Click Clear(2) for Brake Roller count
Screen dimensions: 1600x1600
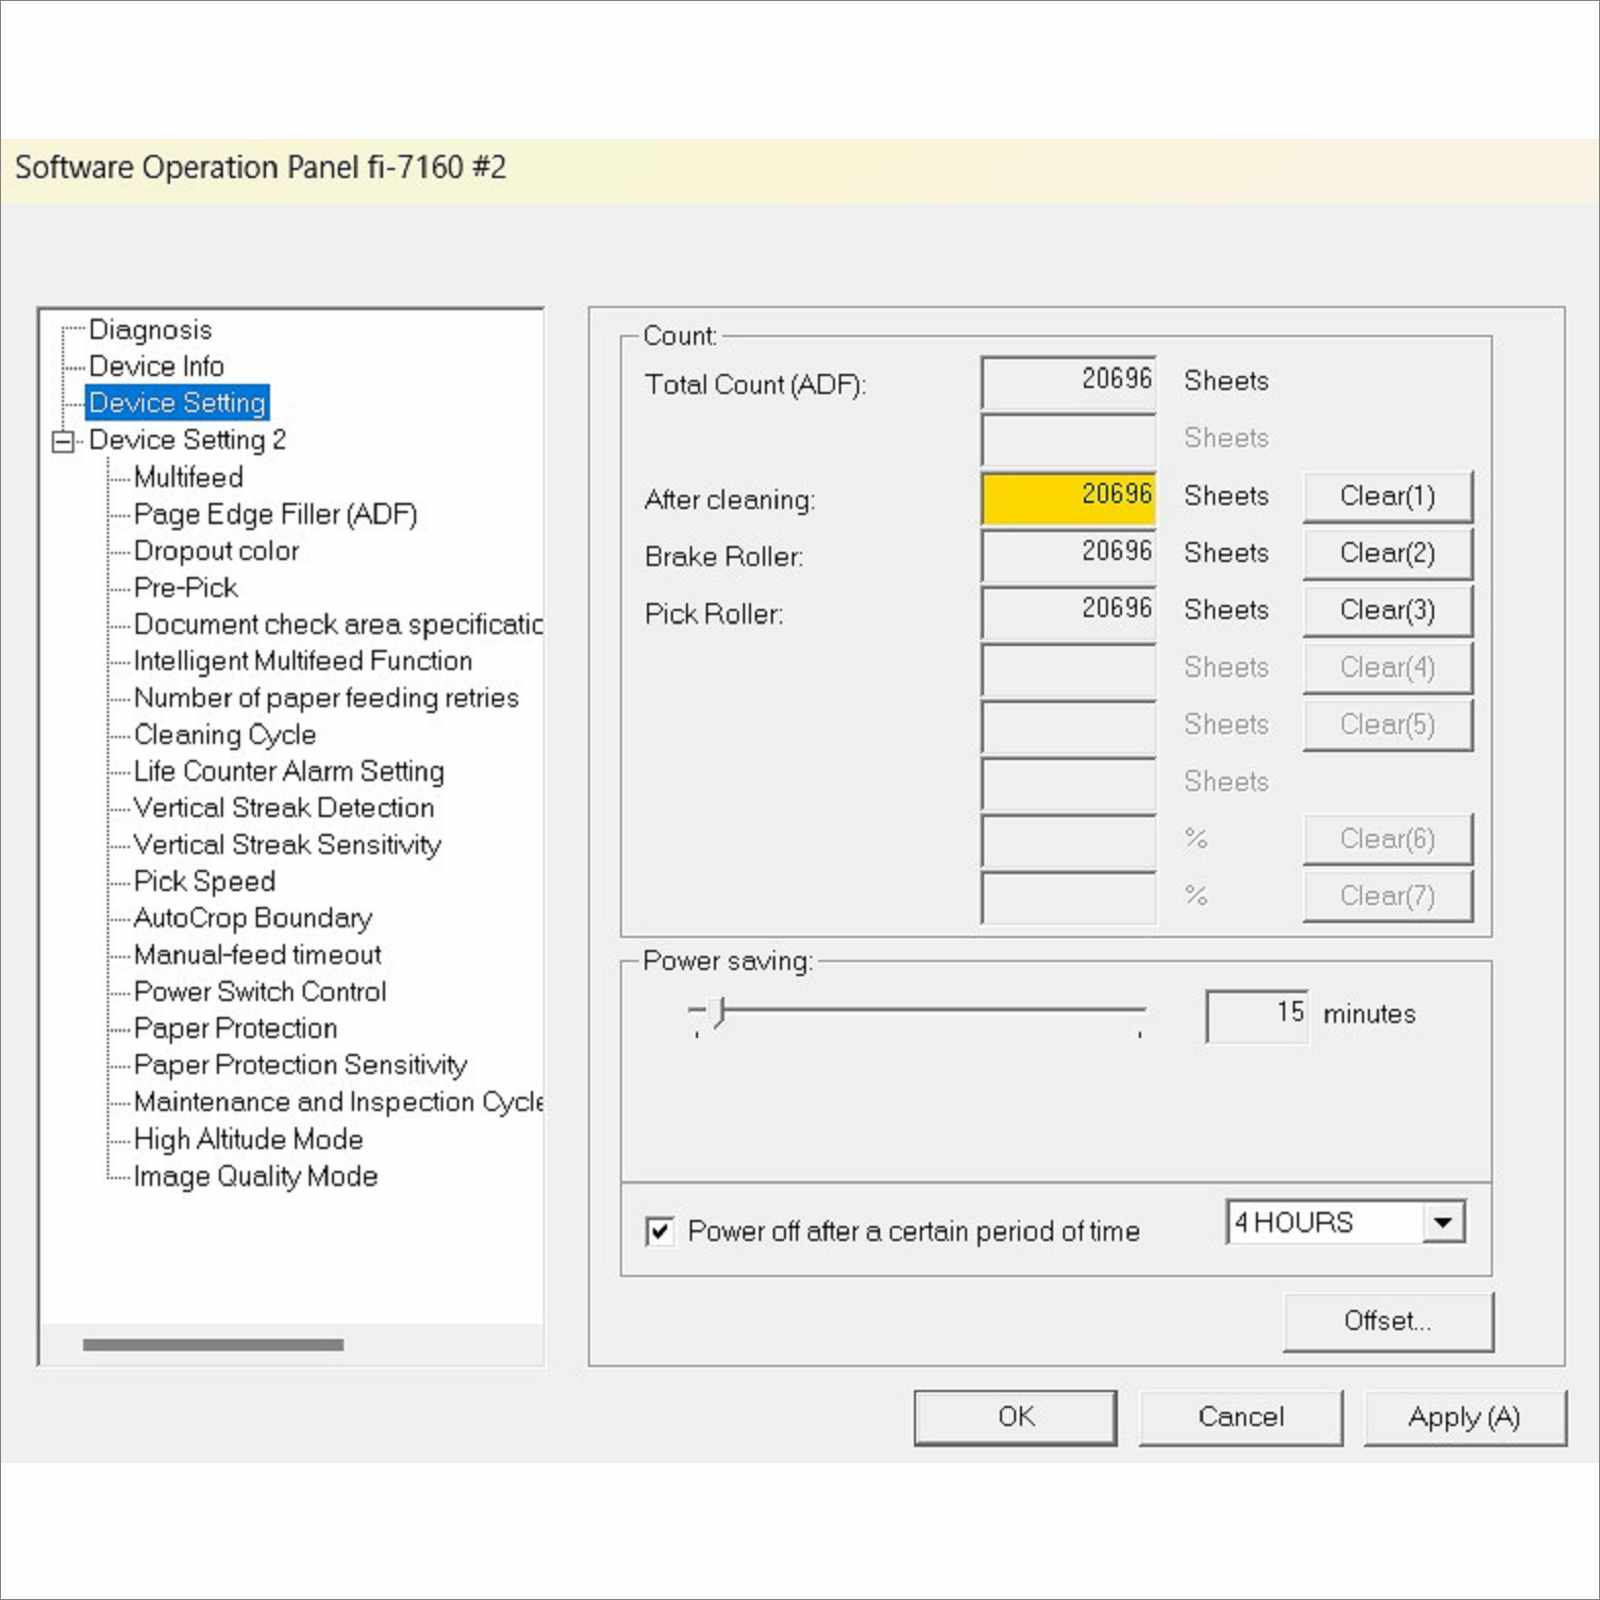[1387, 553]
